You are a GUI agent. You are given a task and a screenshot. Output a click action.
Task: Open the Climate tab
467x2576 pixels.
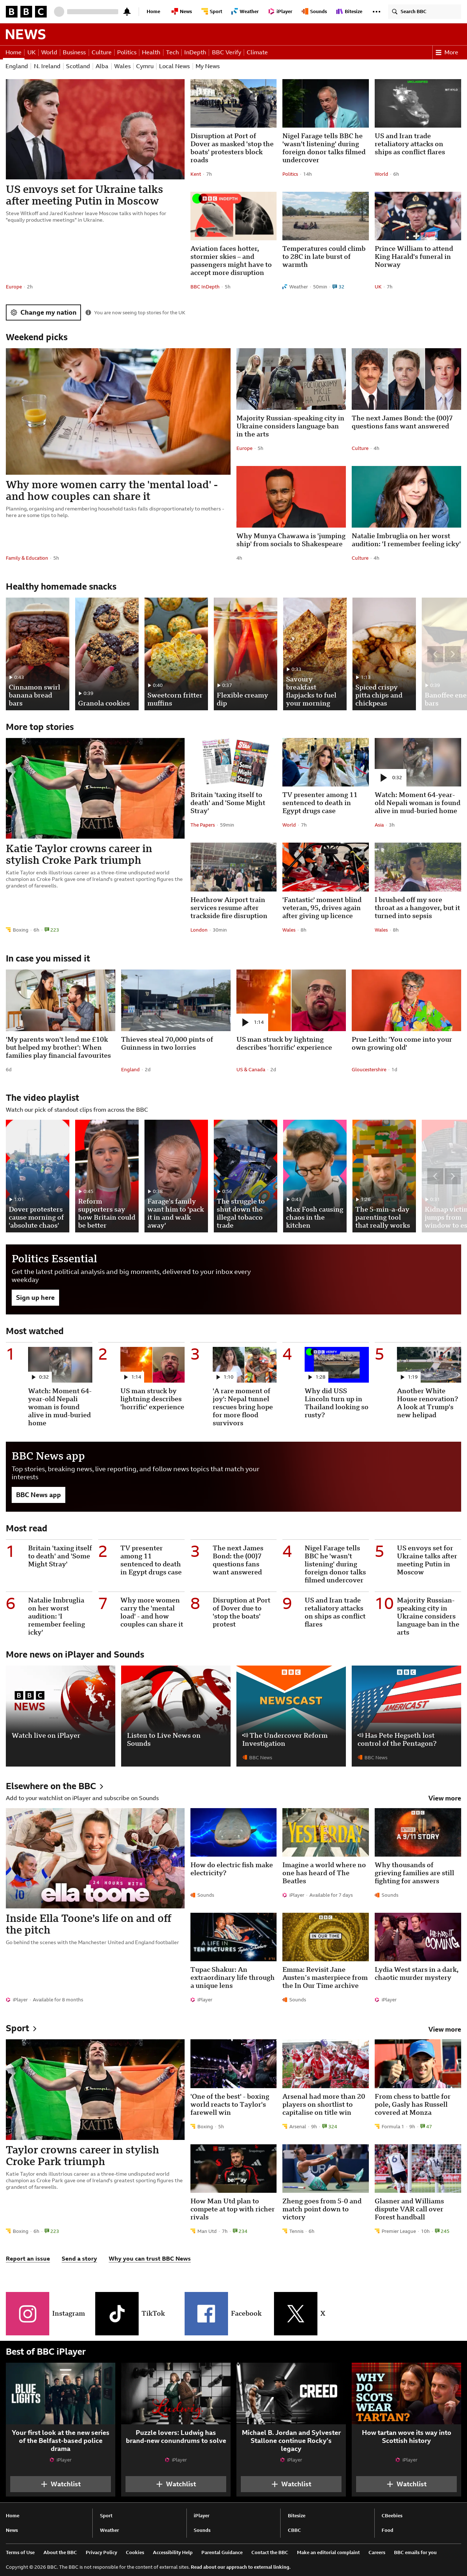point(257,52)
